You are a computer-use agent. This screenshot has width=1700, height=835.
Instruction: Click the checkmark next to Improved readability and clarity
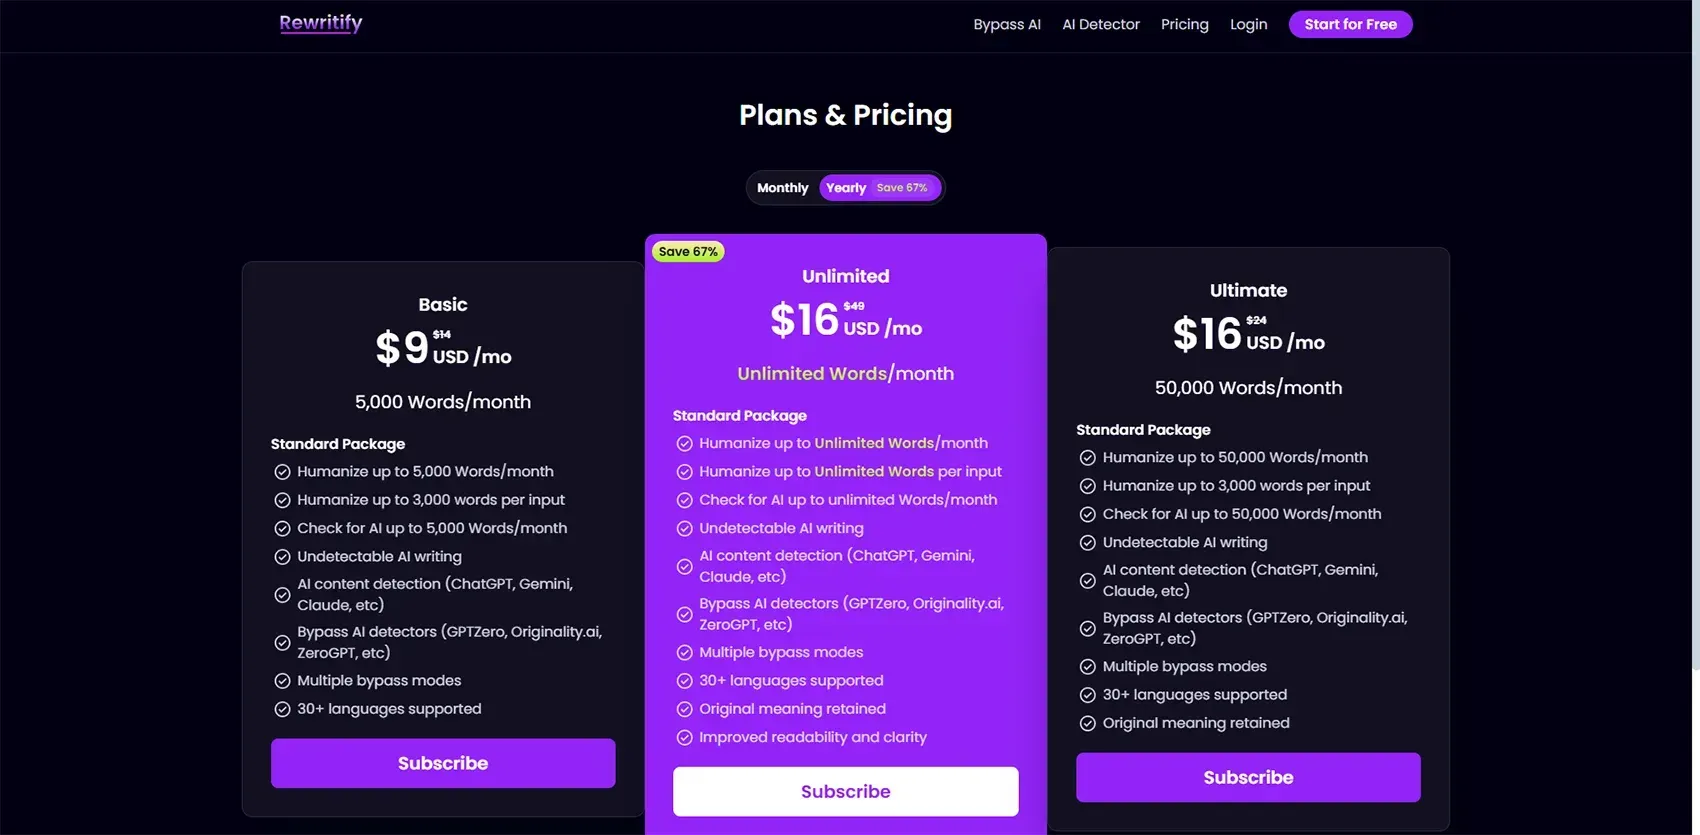[x=684, y=737]
